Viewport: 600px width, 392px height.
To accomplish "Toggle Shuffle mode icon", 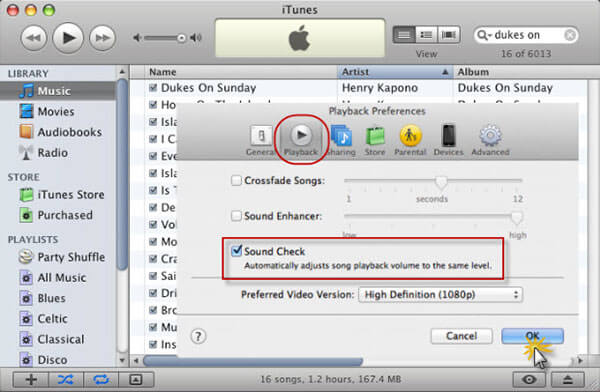I will click(x=66, y=380).
